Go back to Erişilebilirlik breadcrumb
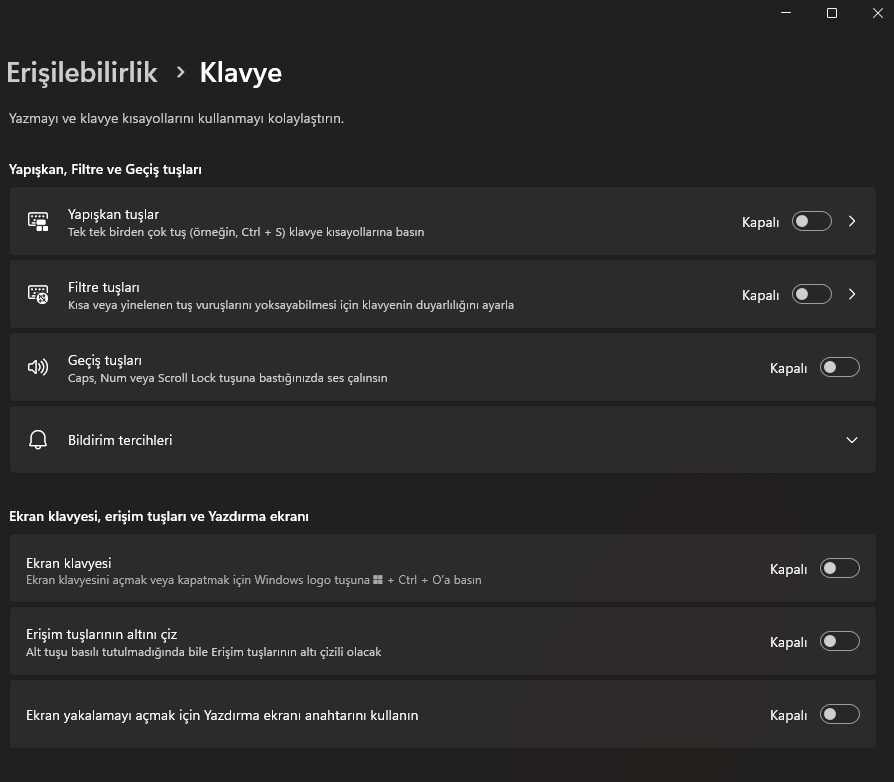 [82, 72]
